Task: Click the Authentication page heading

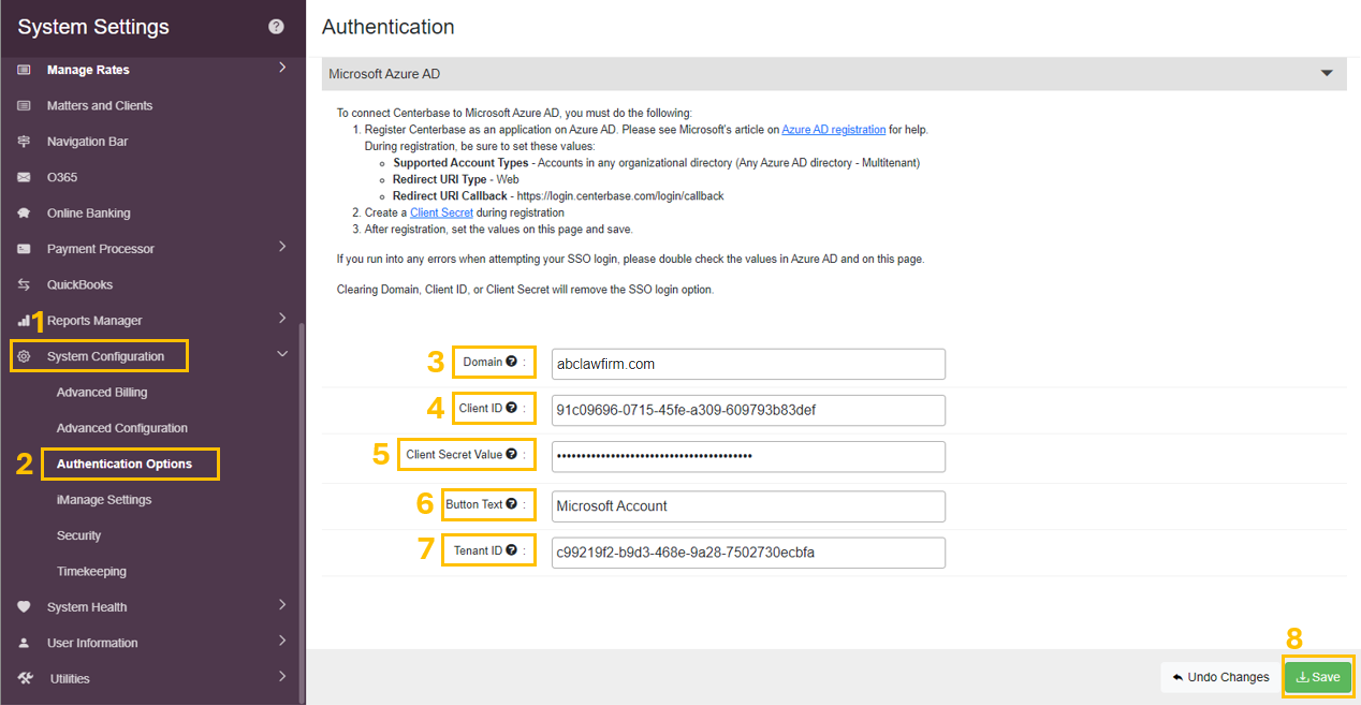Action: pos(388,27)
